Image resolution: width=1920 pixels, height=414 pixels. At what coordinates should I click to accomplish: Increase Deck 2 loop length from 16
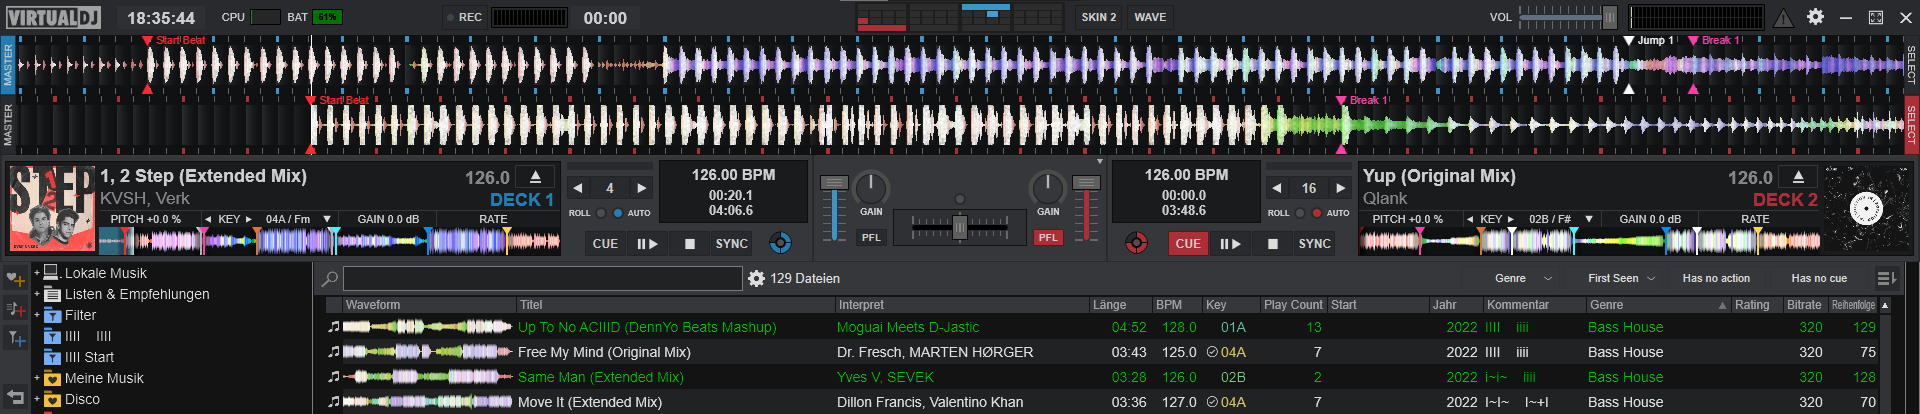(1341, 188)
